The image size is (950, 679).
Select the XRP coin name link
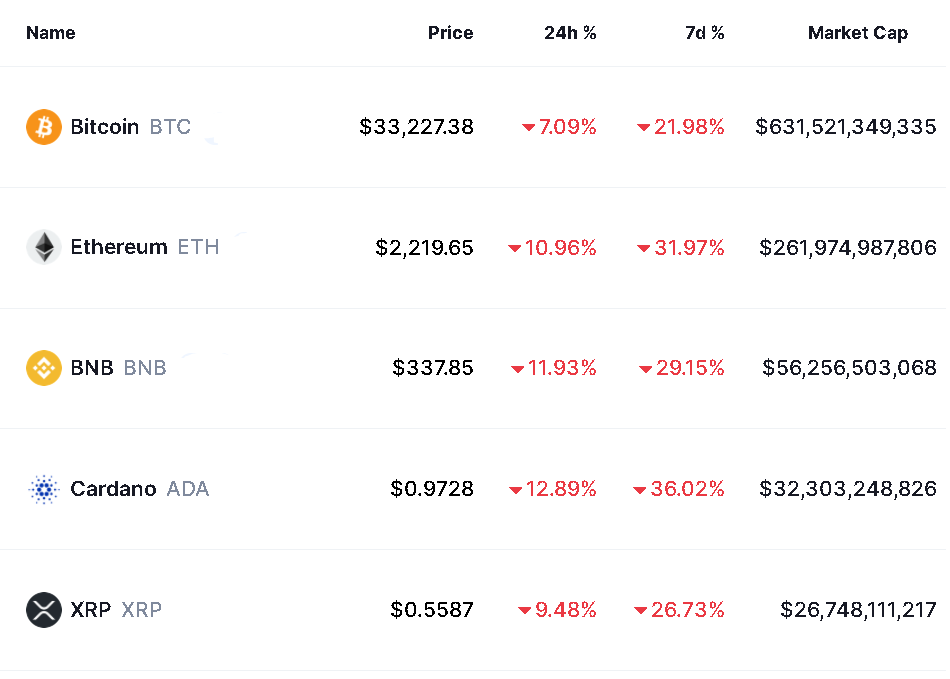[x=91, y=609]
